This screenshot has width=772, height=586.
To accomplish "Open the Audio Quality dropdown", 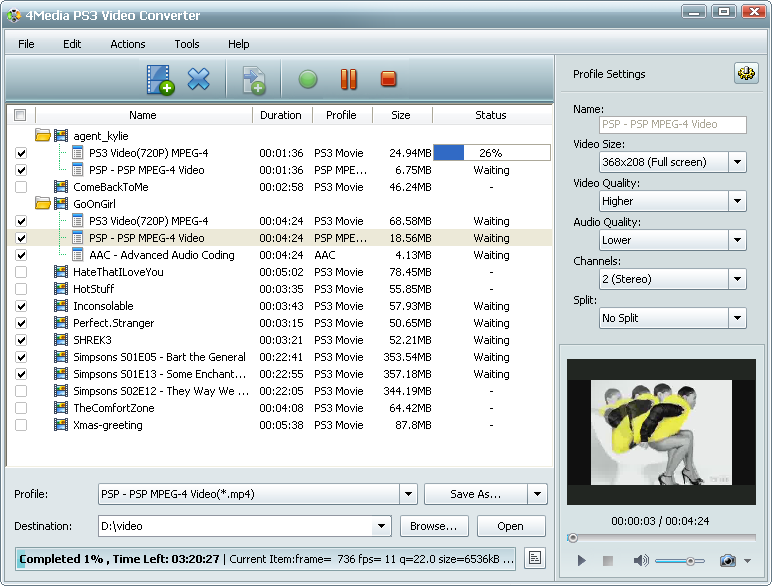I will 737,240.
